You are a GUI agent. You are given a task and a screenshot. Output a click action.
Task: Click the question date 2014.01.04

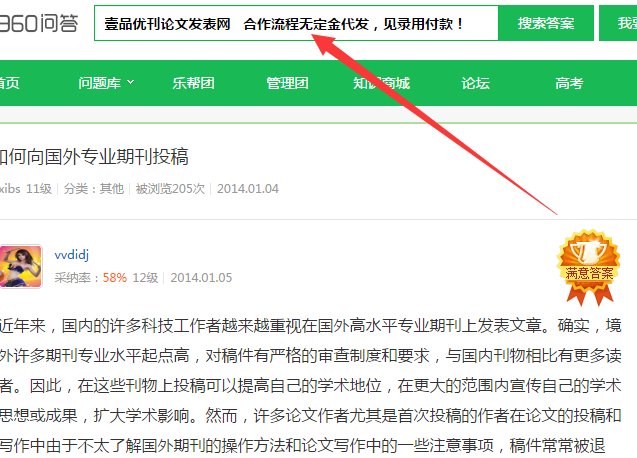(x=248, y=189)
